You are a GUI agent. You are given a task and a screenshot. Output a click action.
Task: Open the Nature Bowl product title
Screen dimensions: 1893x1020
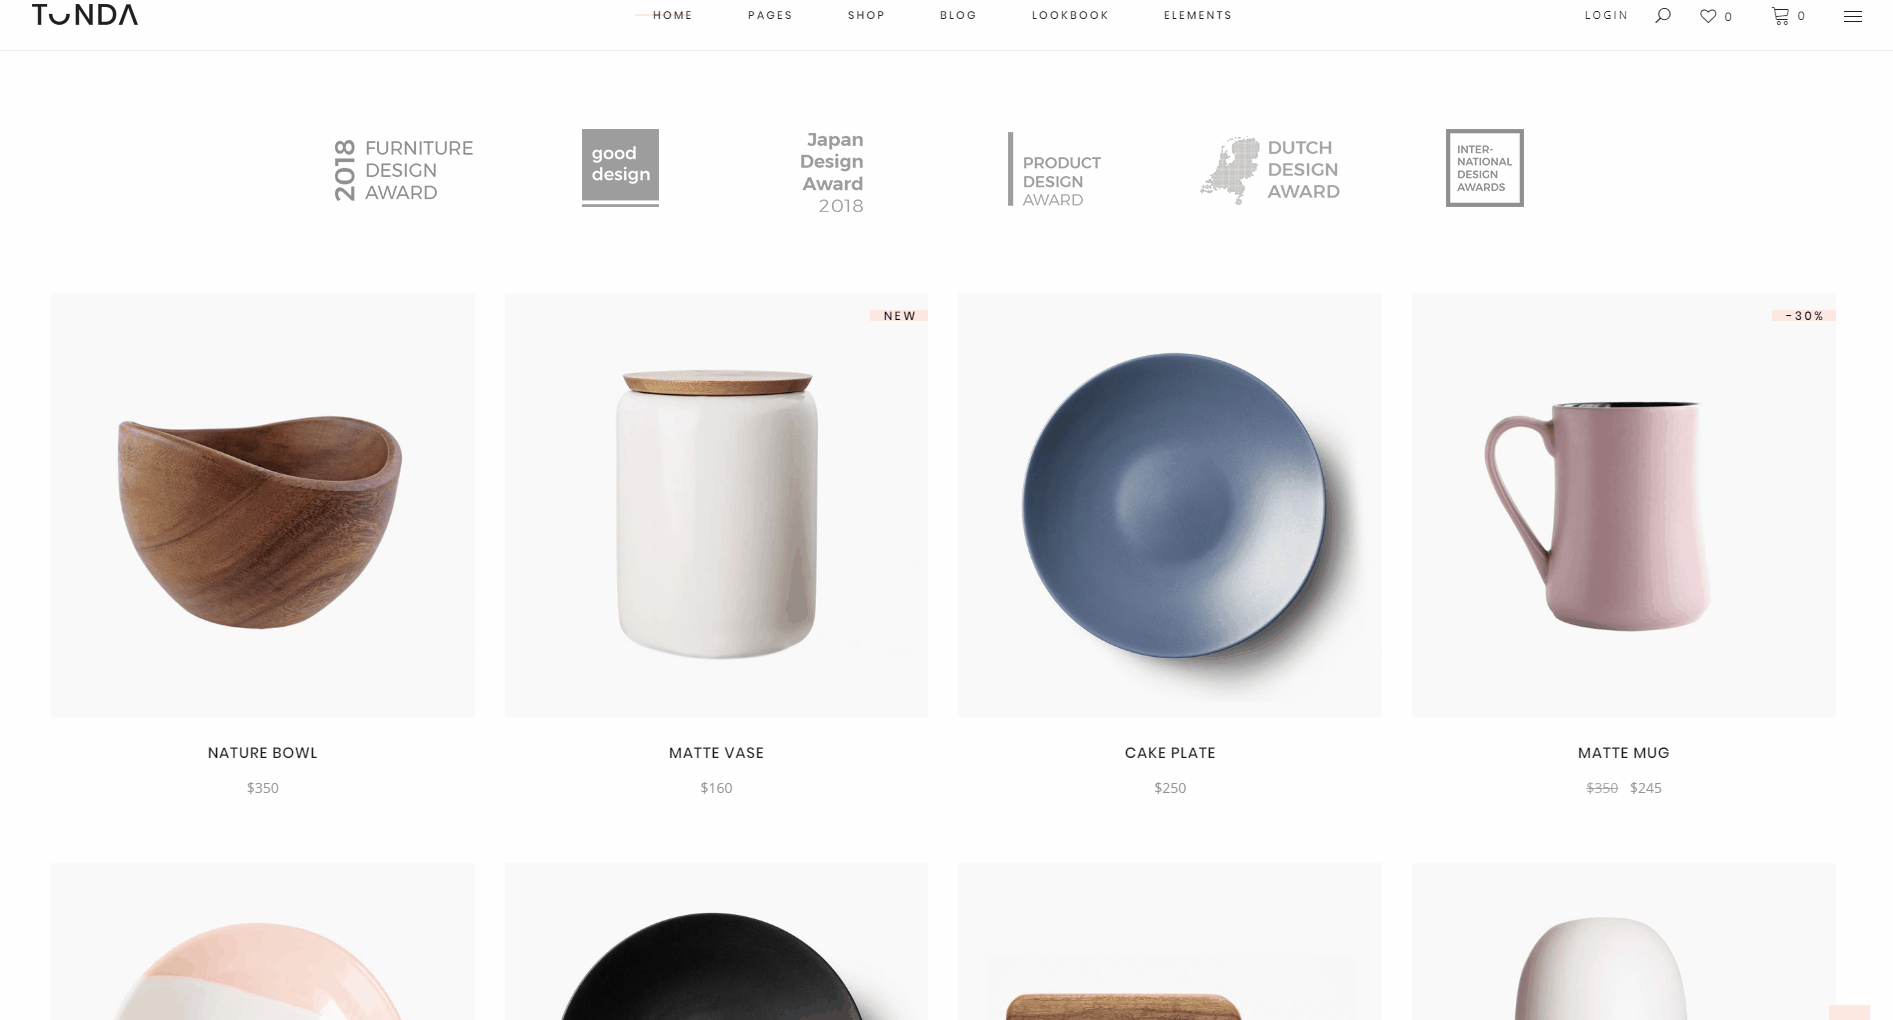[263, 753]
